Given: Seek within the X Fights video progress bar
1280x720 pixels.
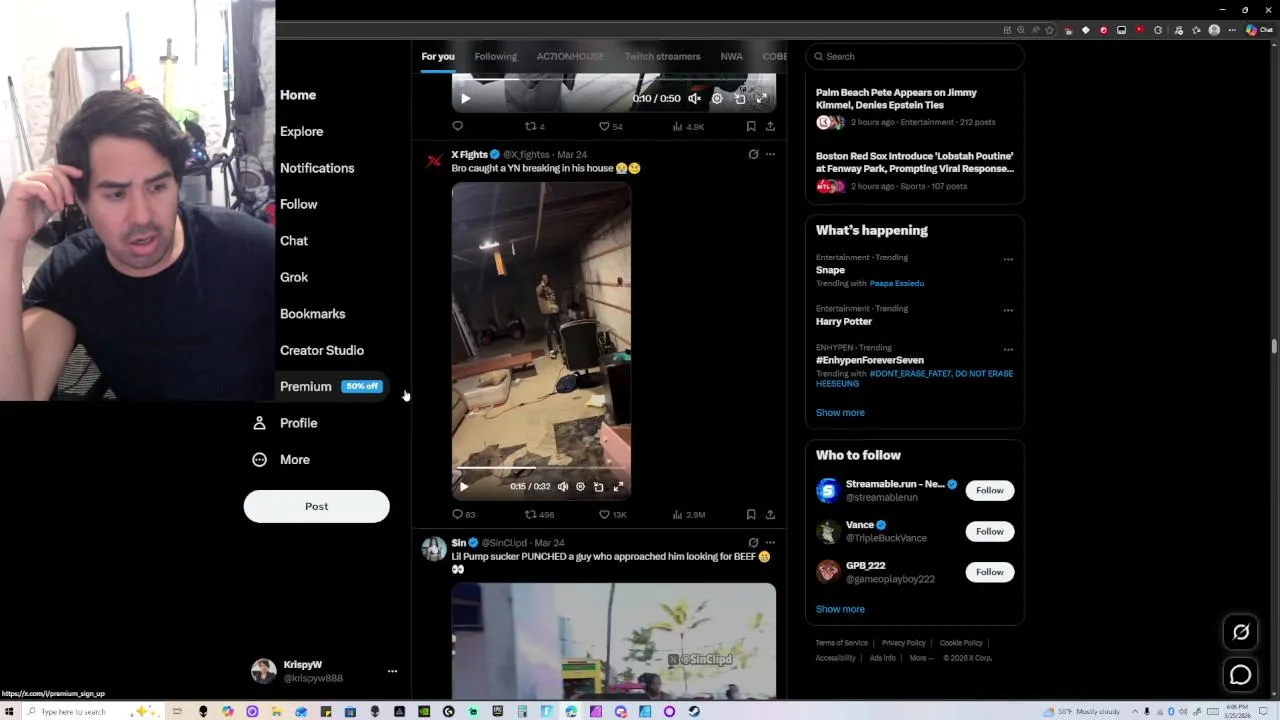Looking at the screenshot, I should click(x=541, y=467).
